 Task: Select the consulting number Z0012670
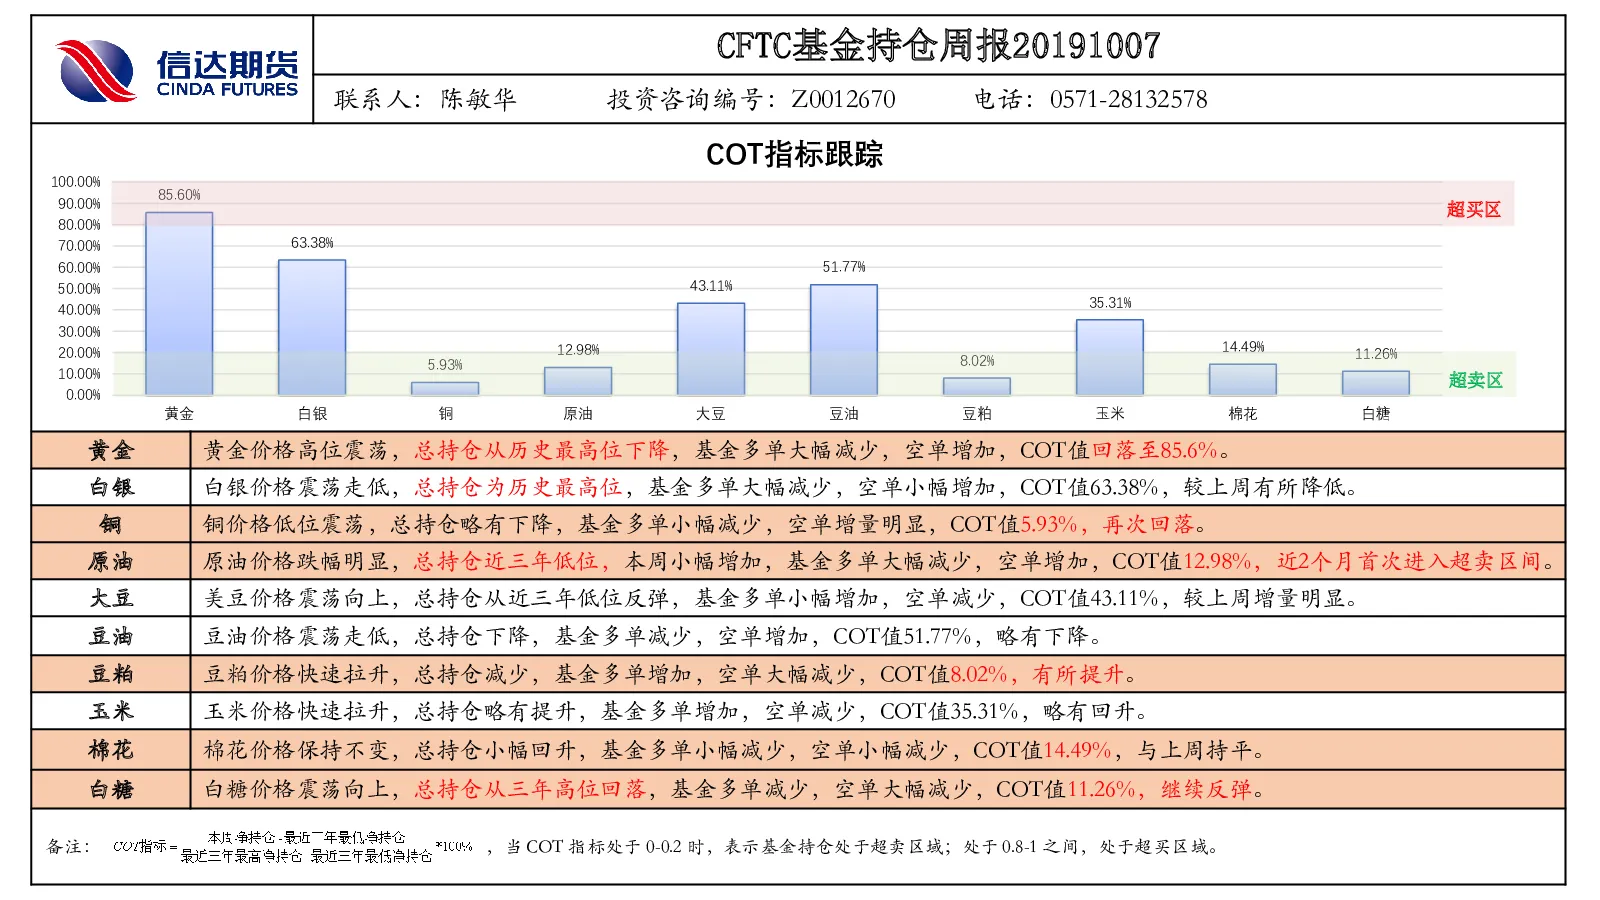click(843, 99)
